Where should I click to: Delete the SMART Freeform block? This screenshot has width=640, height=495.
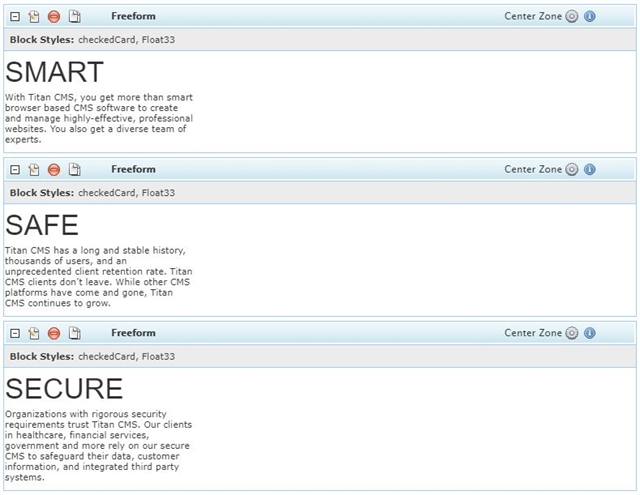(x=54, y=16)
